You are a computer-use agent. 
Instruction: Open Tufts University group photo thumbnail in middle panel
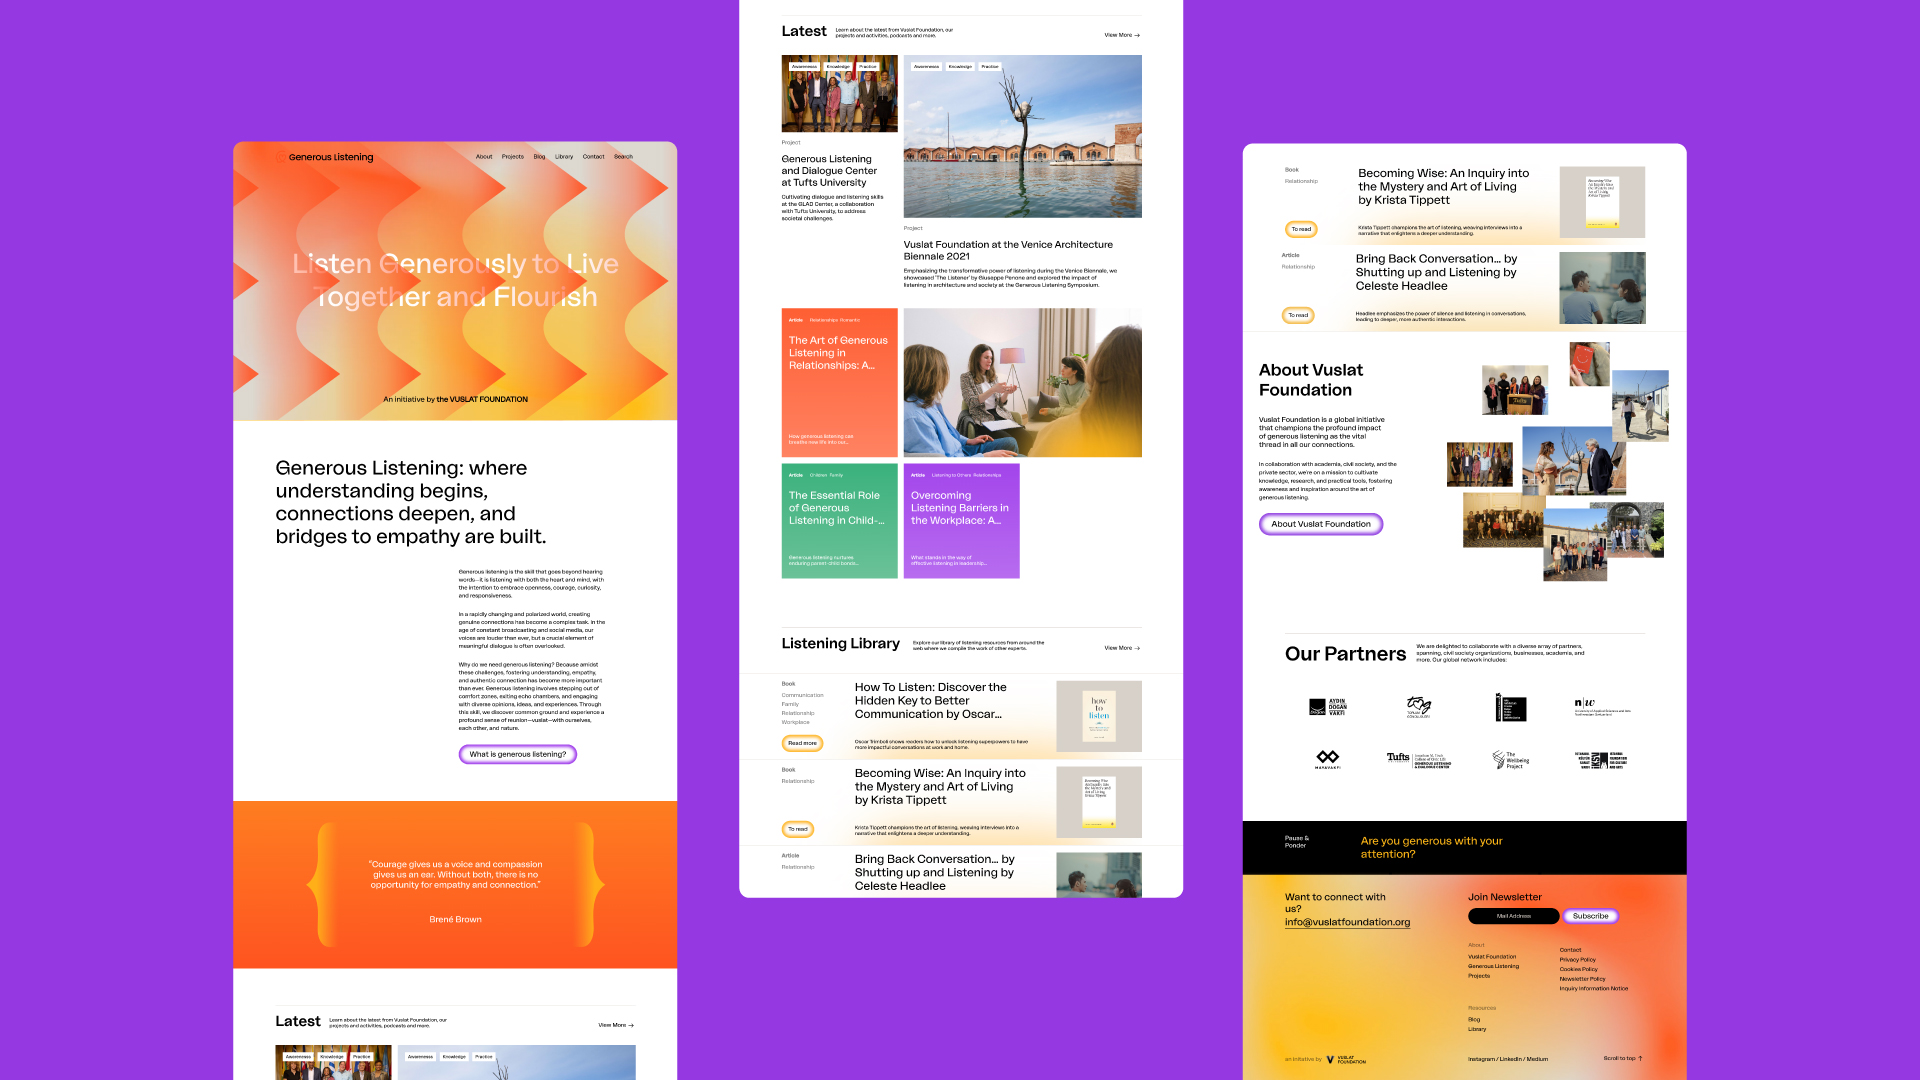(839, 94)
